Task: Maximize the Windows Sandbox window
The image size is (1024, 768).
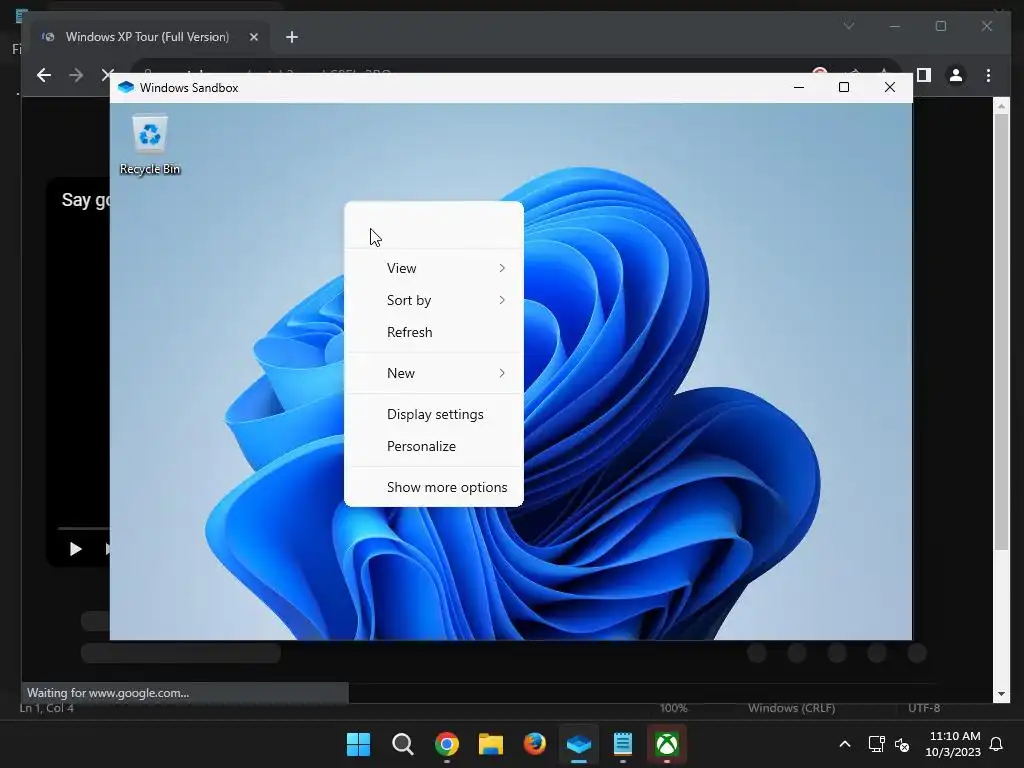Action: coord(844,88)
